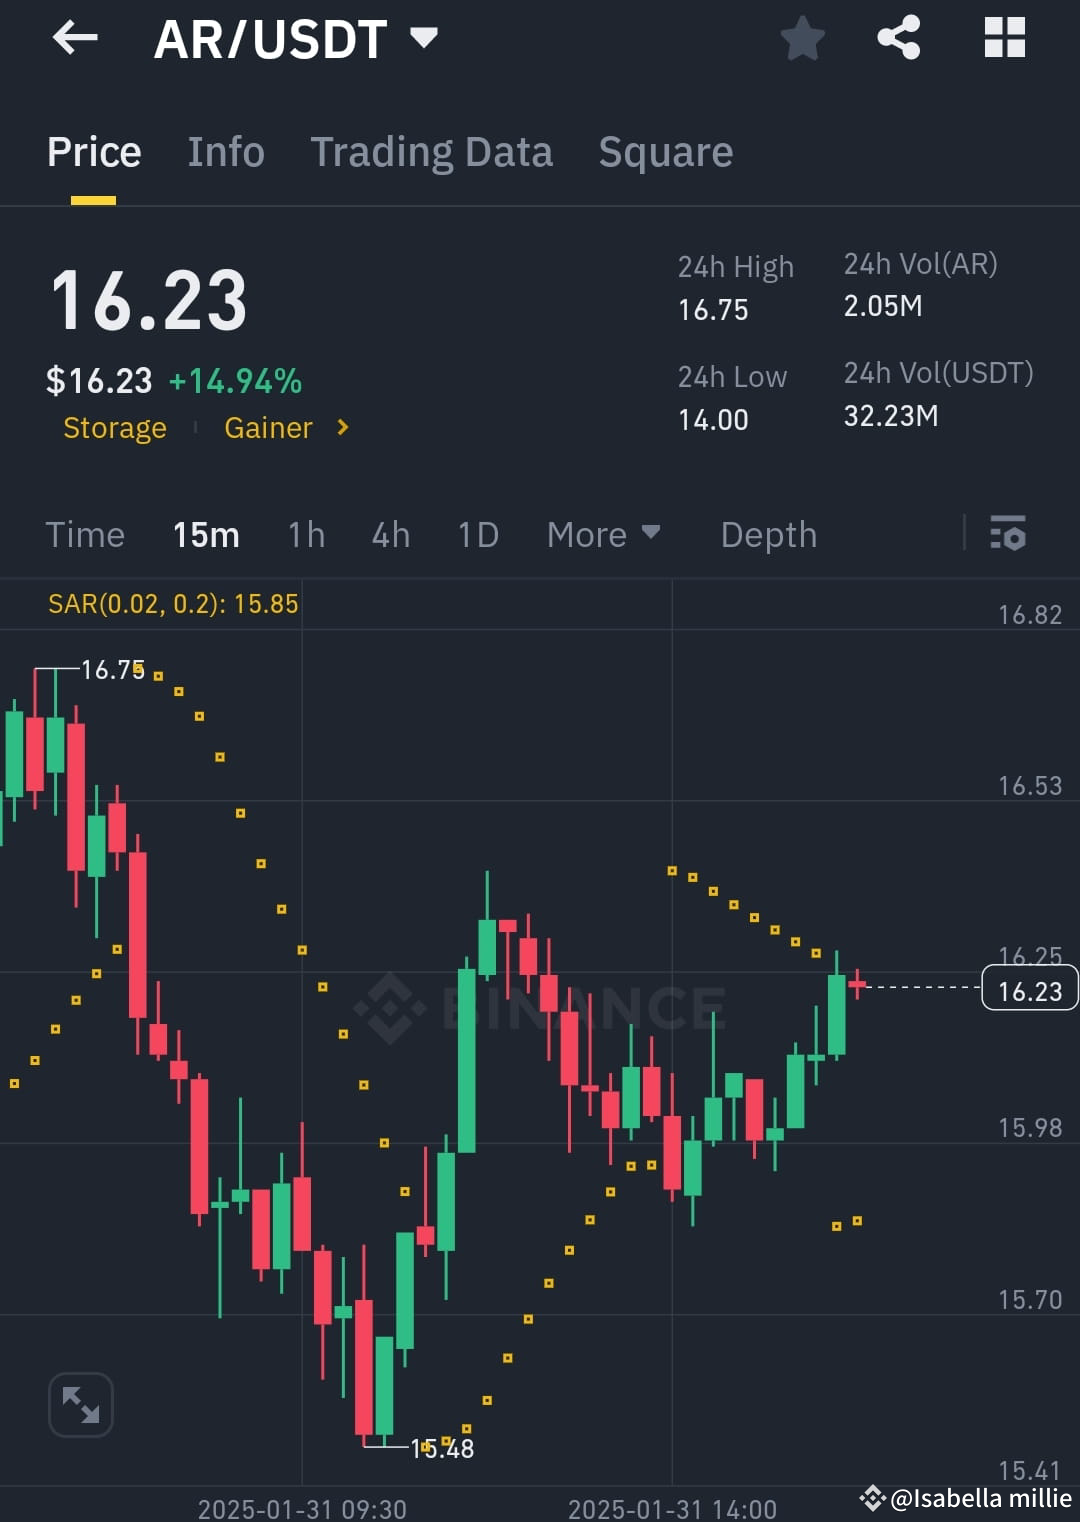Tap the Storage category link
This screenshot has width=1080, height=1522.
pos(115,428)
